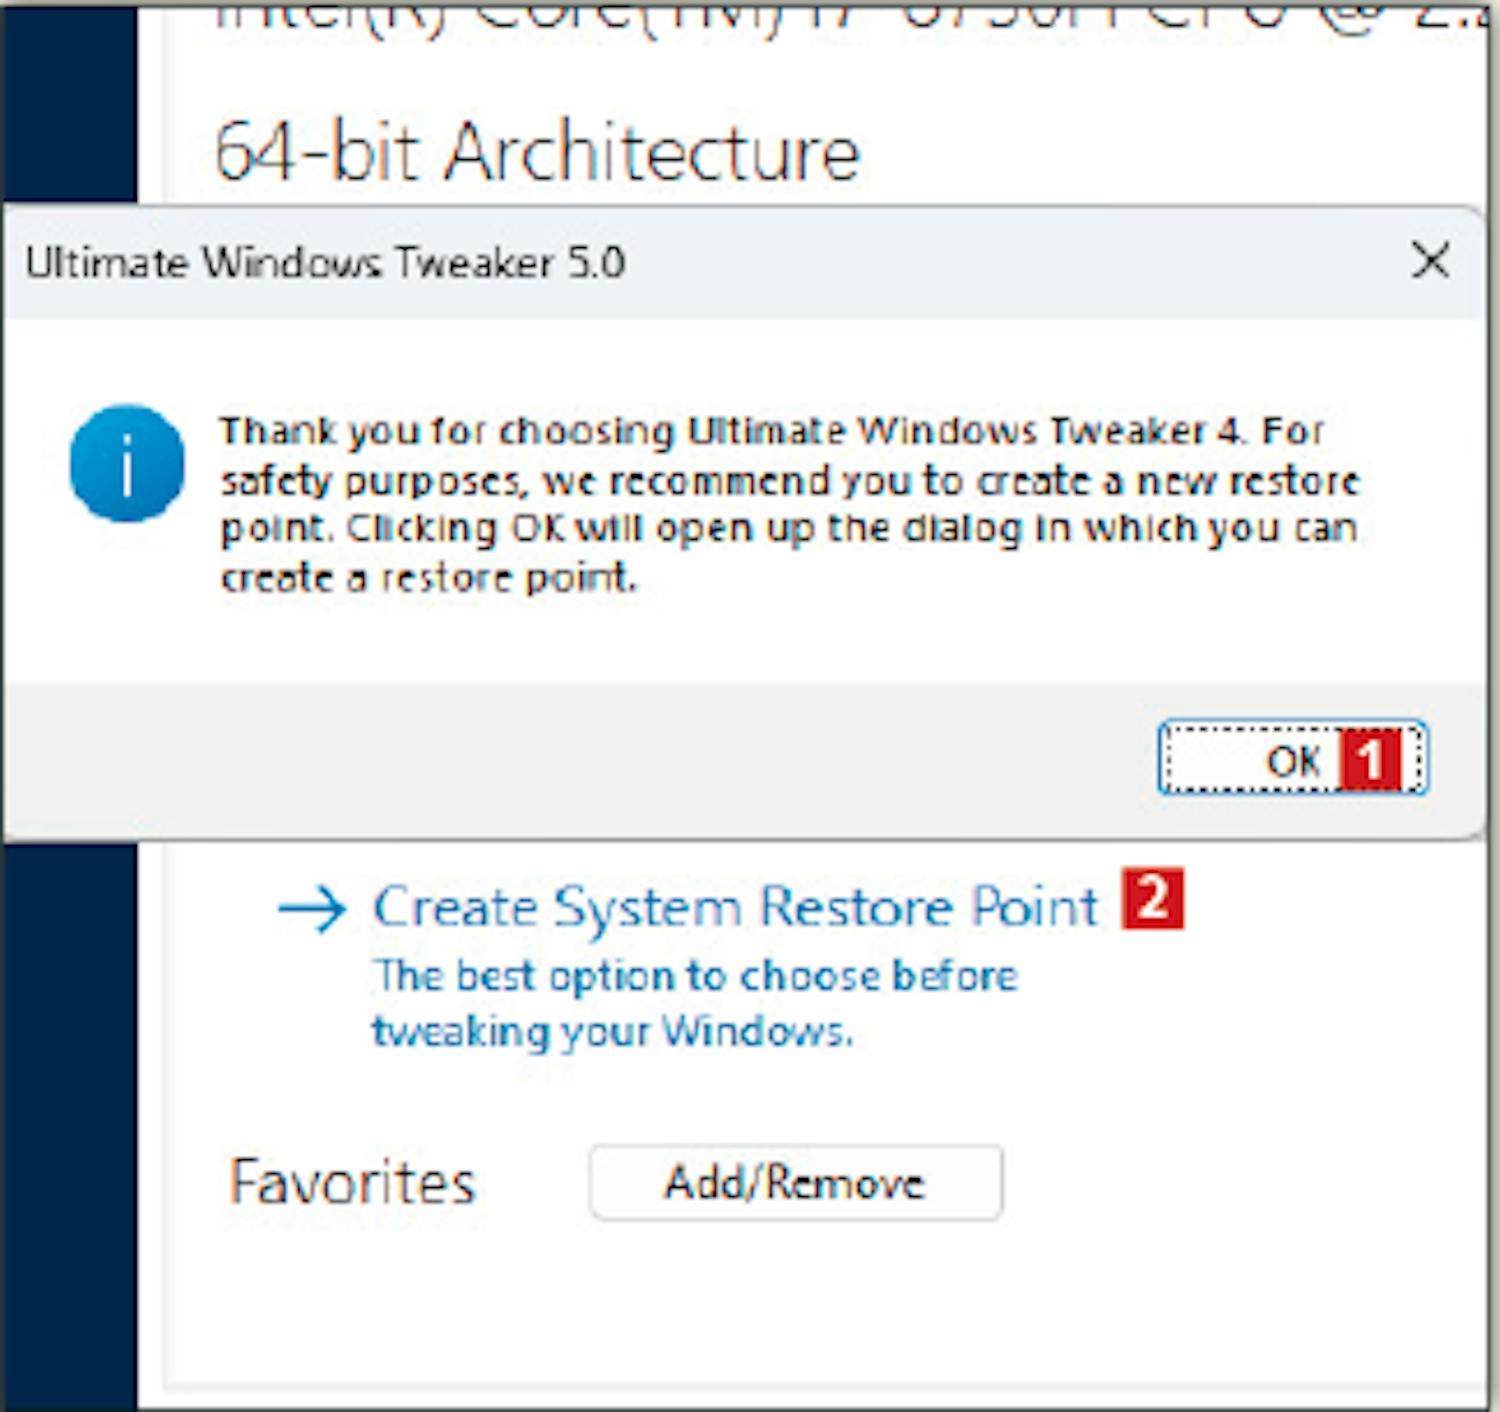The image size is (1500, 1412).
Task: Click the restore point recommendation message text
Action: coord(788,504)
